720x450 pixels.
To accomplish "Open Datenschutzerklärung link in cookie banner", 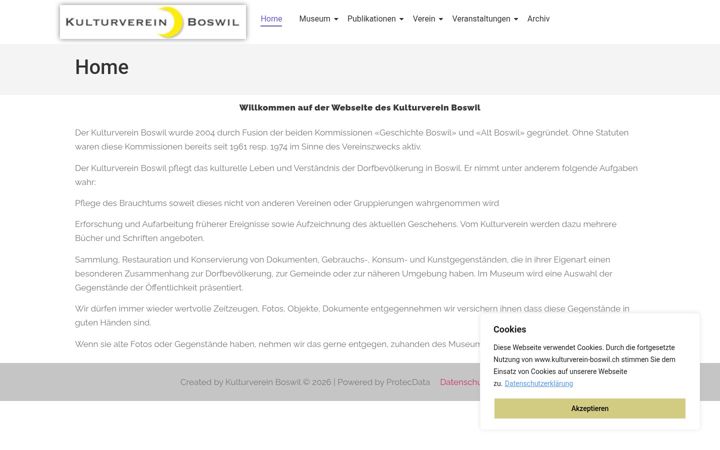I will 539,383.
